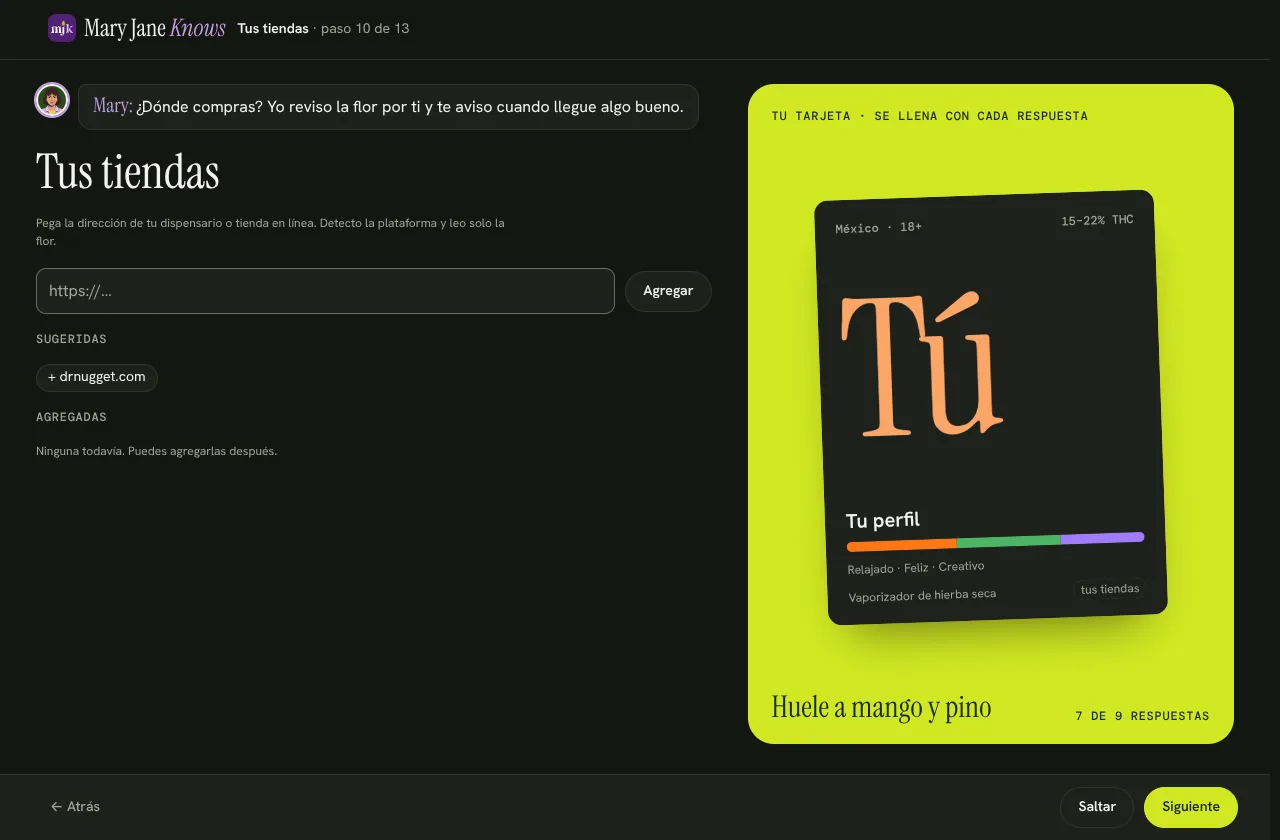Click the mjk logo icon
The image size is (1280, 840).
click(x=62, y=28)
